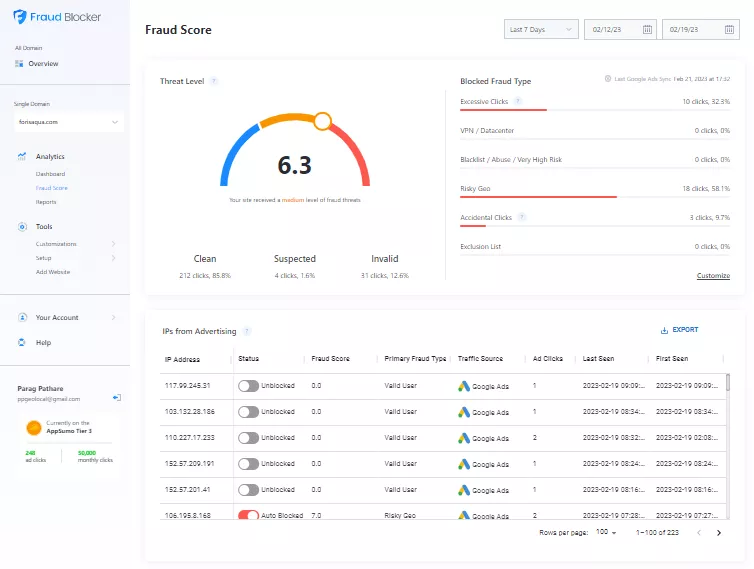
Task: Open the calendar icon for 02/12/23
Action: 647,29
